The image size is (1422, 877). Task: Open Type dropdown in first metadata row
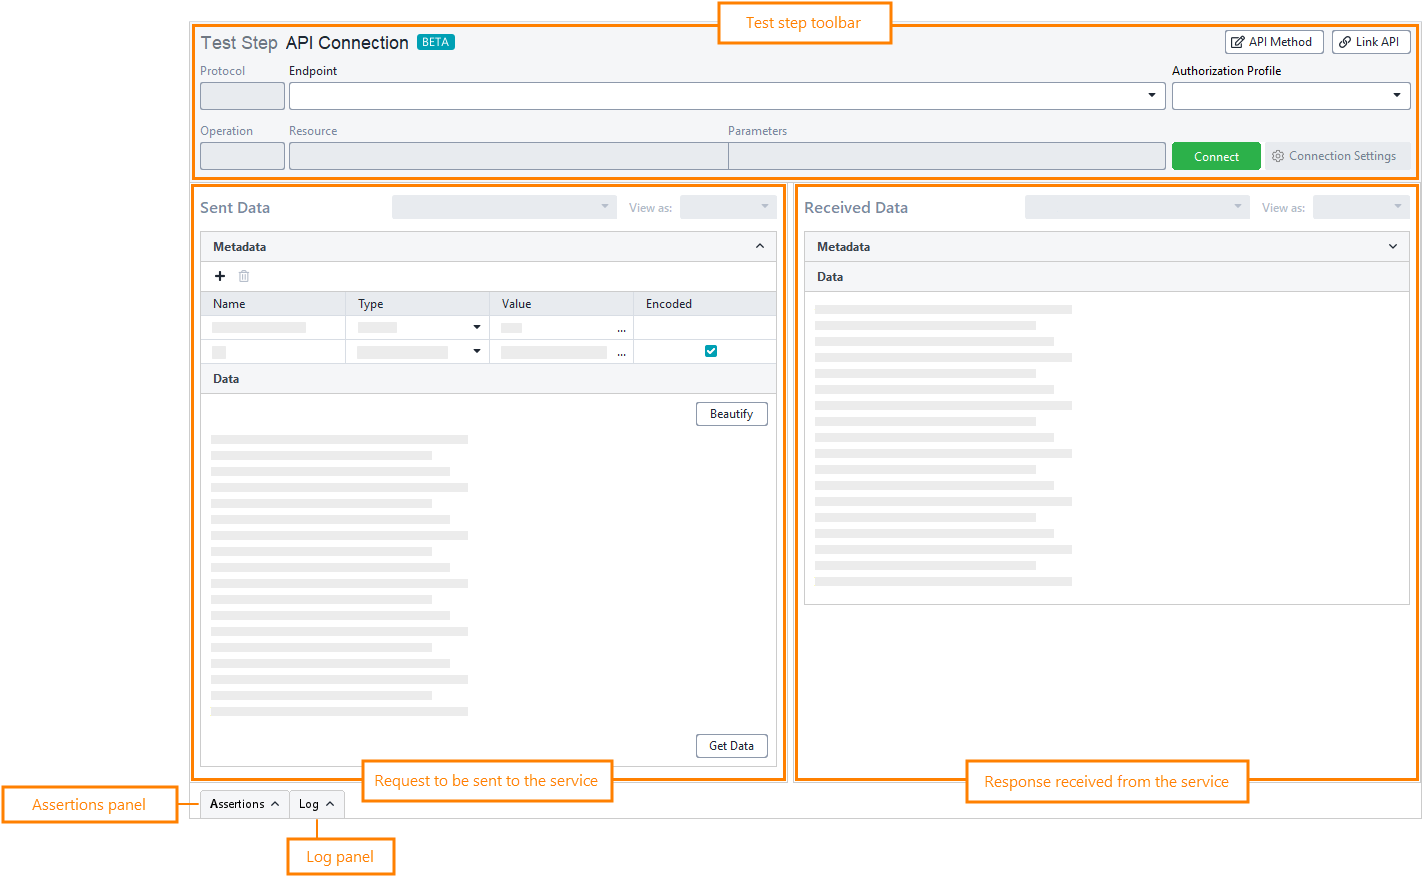point(477,327)
